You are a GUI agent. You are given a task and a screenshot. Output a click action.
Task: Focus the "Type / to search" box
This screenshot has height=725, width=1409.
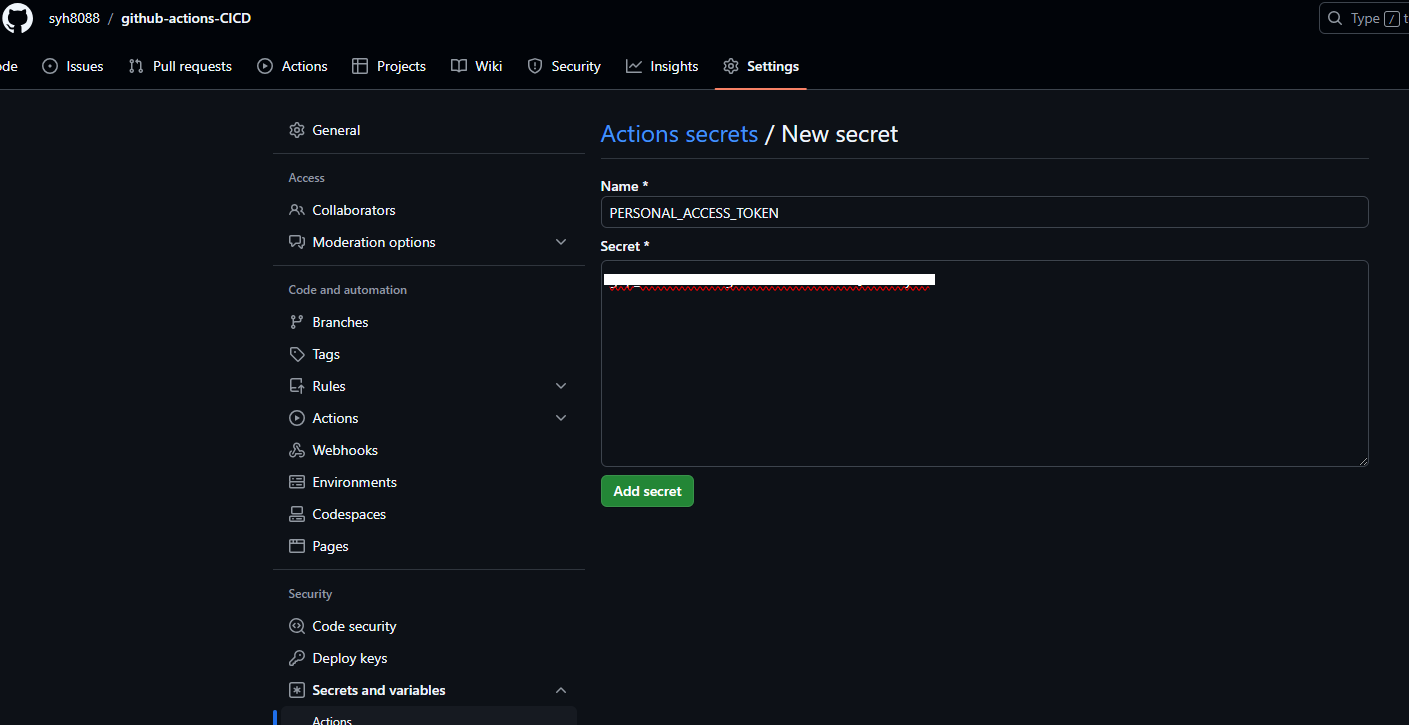point(1364,18)
